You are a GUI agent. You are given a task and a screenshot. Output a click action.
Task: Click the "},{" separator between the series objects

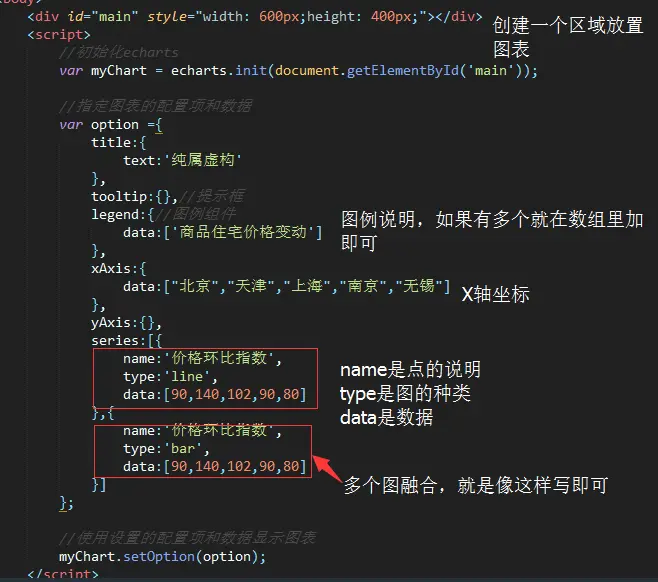[103, 413]
